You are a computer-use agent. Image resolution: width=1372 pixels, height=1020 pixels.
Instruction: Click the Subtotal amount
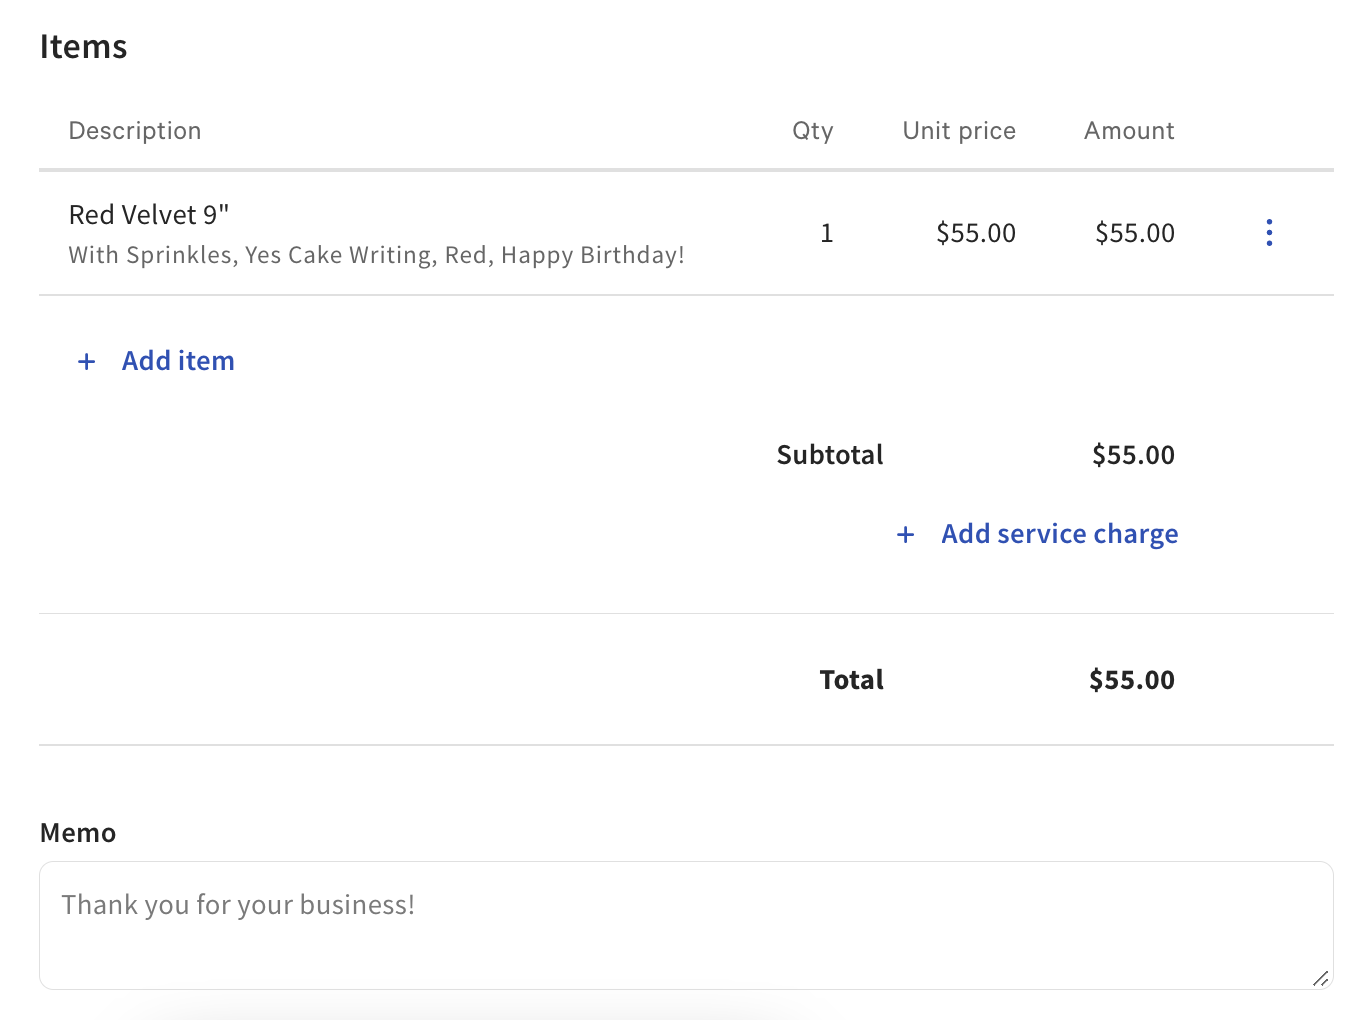tap(1133, 455)
